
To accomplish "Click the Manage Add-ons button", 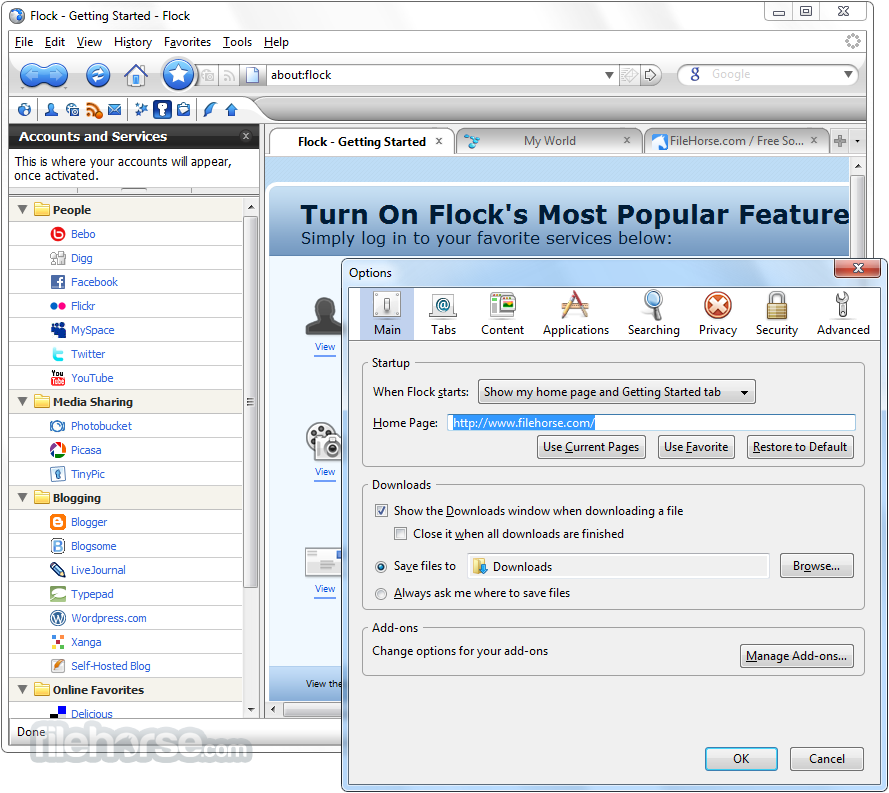I will [x=796, y=655].
